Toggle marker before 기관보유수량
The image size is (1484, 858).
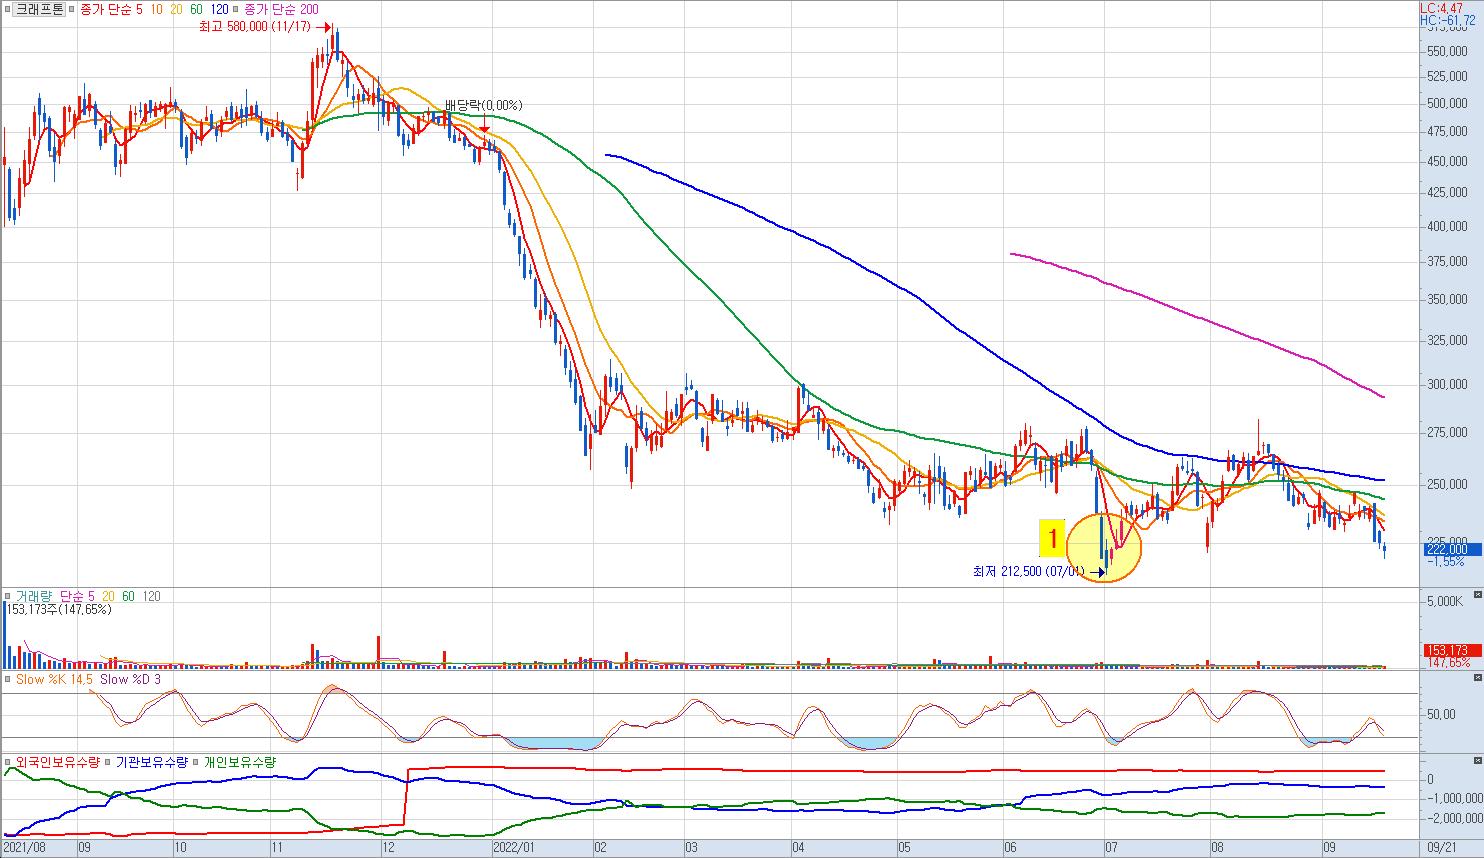tap(110, 762)
